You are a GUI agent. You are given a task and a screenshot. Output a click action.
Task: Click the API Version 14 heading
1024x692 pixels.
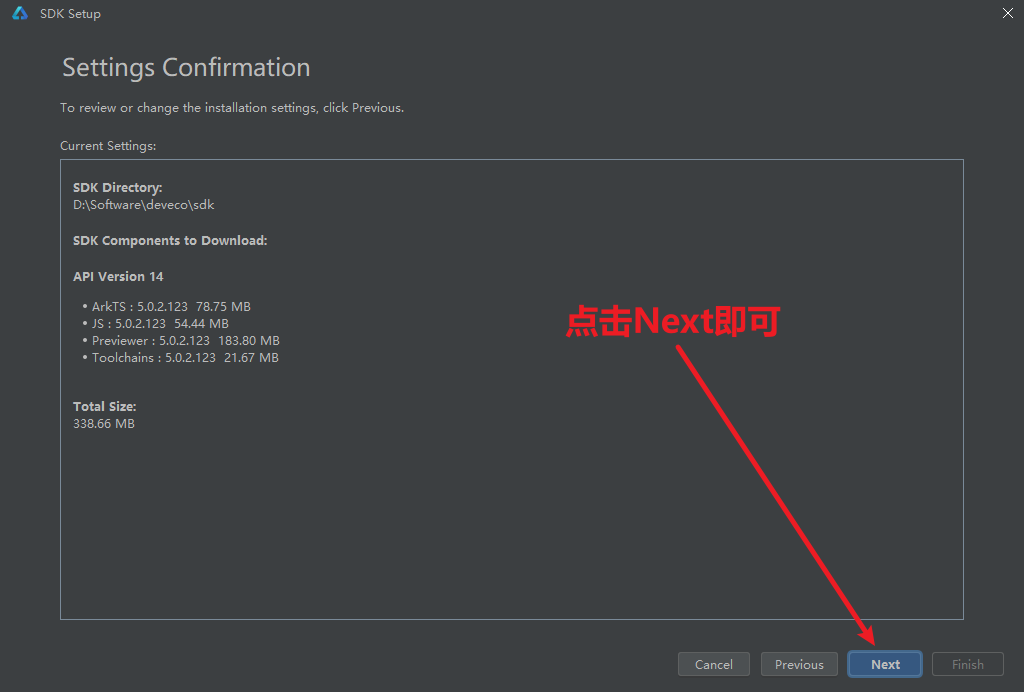pyautogui.click(x=118, y=277)
